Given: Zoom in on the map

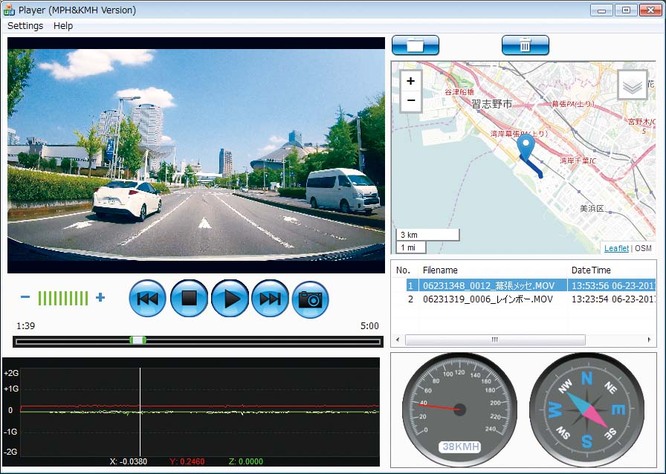Looking at the screenshot, I should [x=411, y=81].
